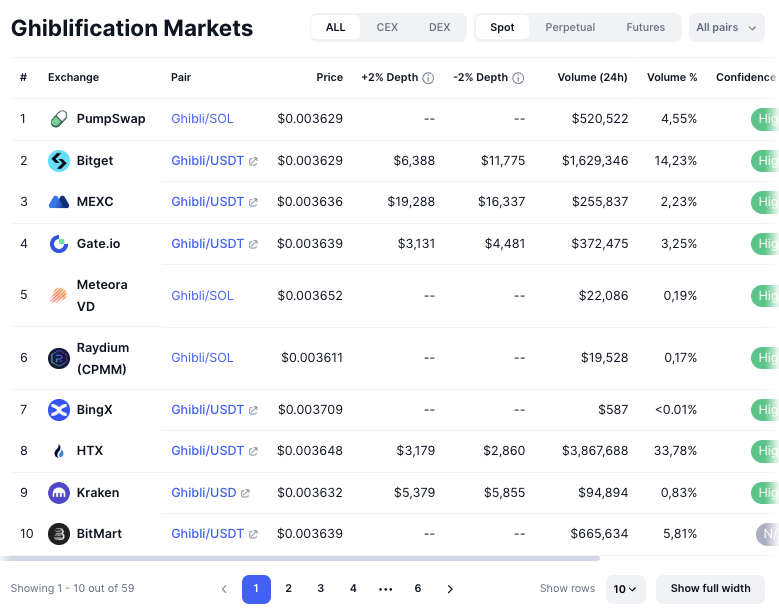Click the Bitget exchange logo
This screenshot has width=779, height=612.
pos(59,161)
